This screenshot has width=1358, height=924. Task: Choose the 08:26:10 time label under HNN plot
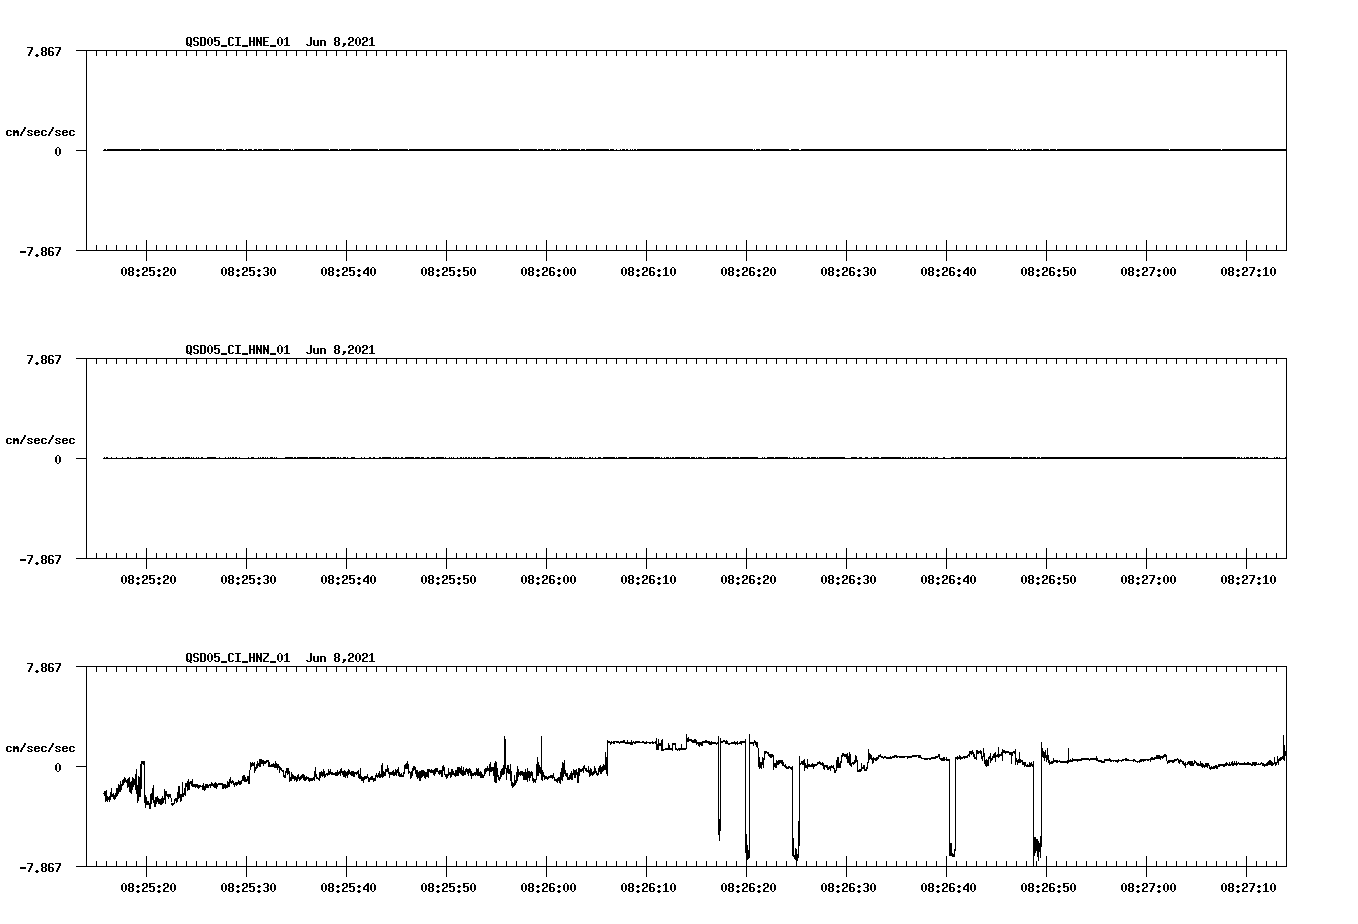648,580
